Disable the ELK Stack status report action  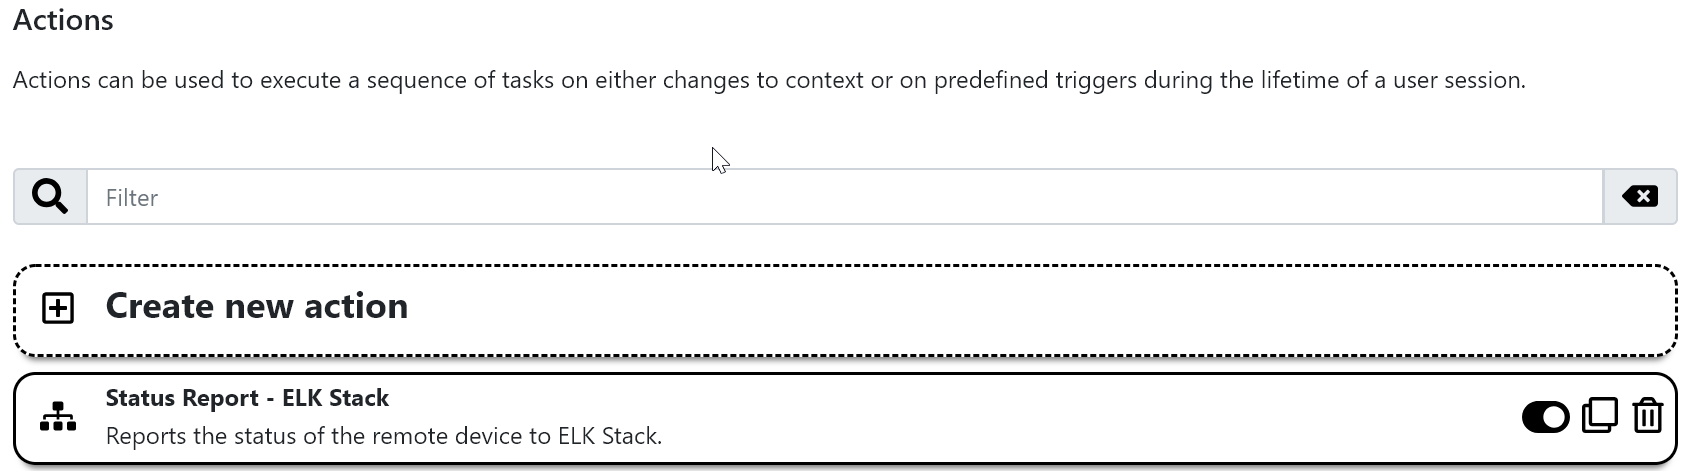click(1545, 417)
